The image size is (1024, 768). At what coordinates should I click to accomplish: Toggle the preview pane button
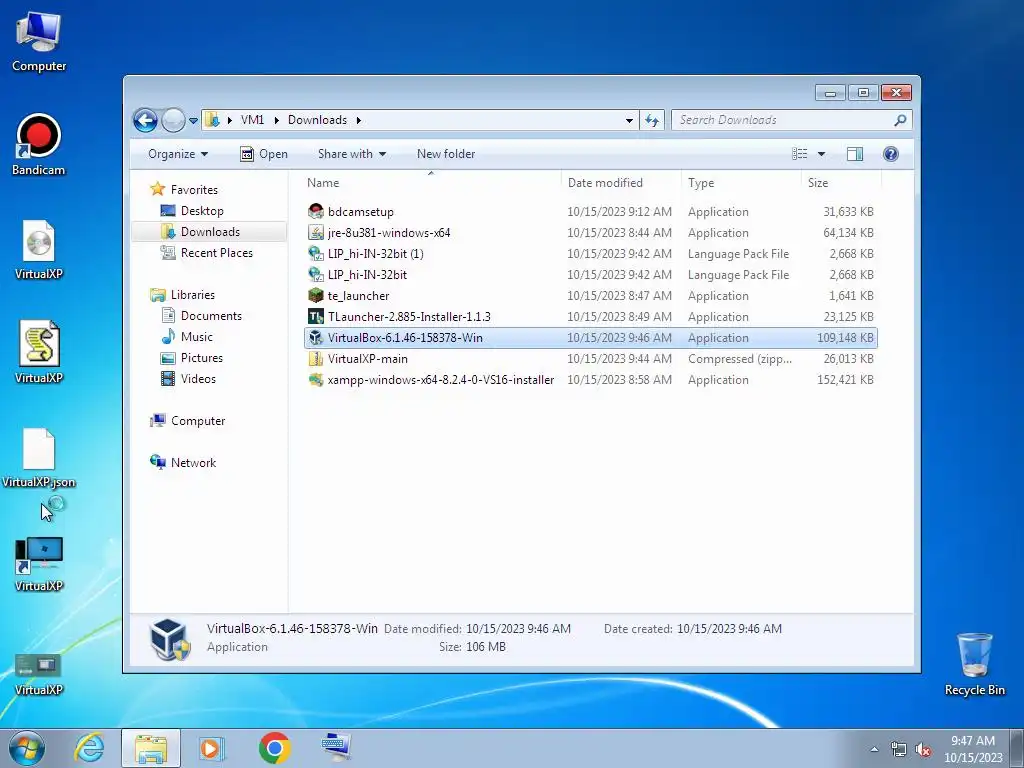[854, 154]
